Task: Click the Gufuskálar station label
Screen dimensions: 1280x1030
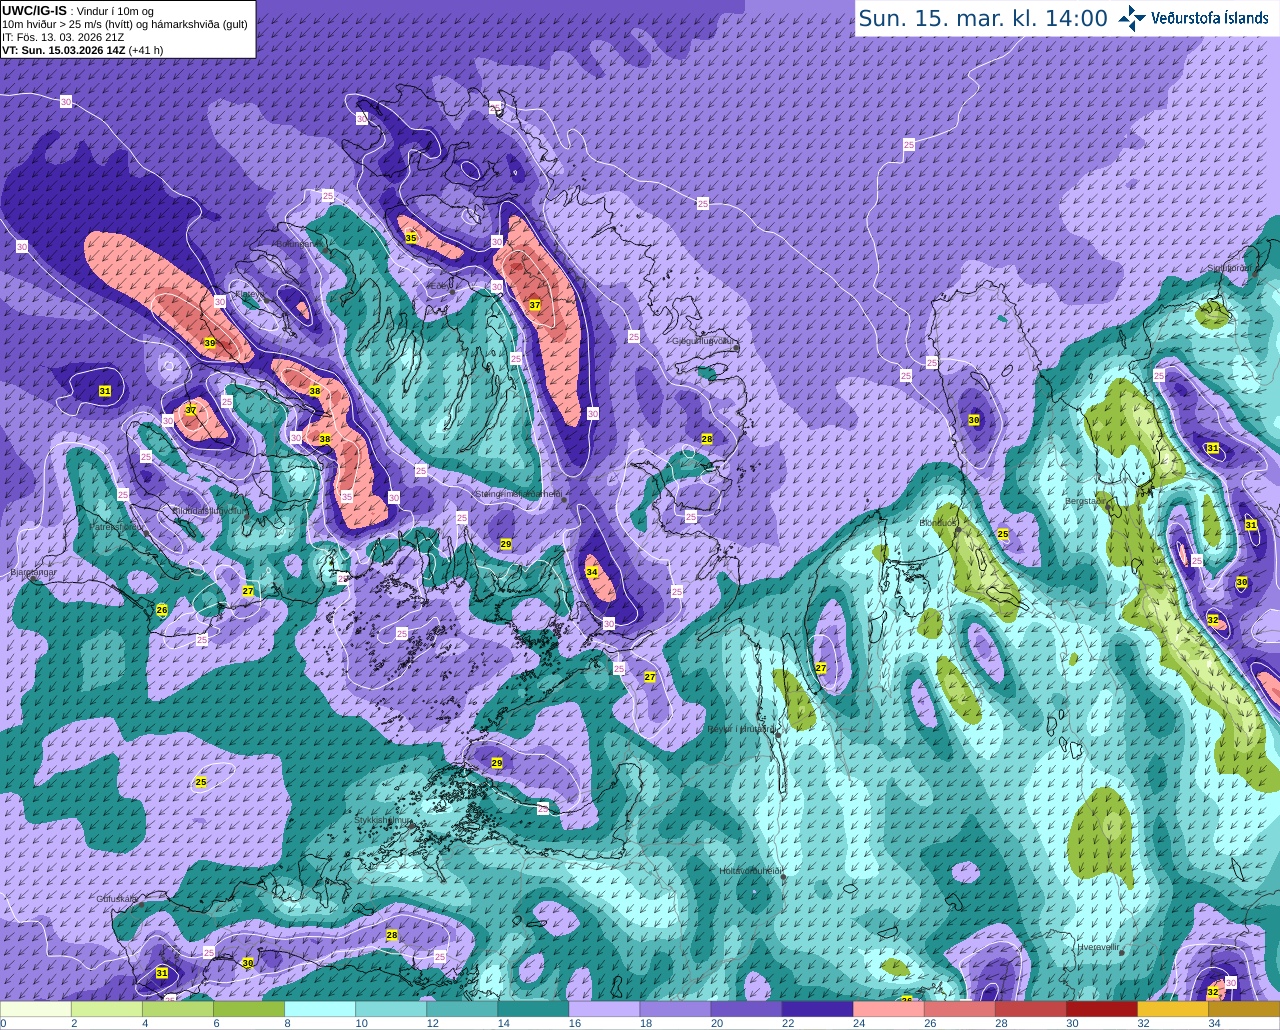Action: [x=116, y=898]
